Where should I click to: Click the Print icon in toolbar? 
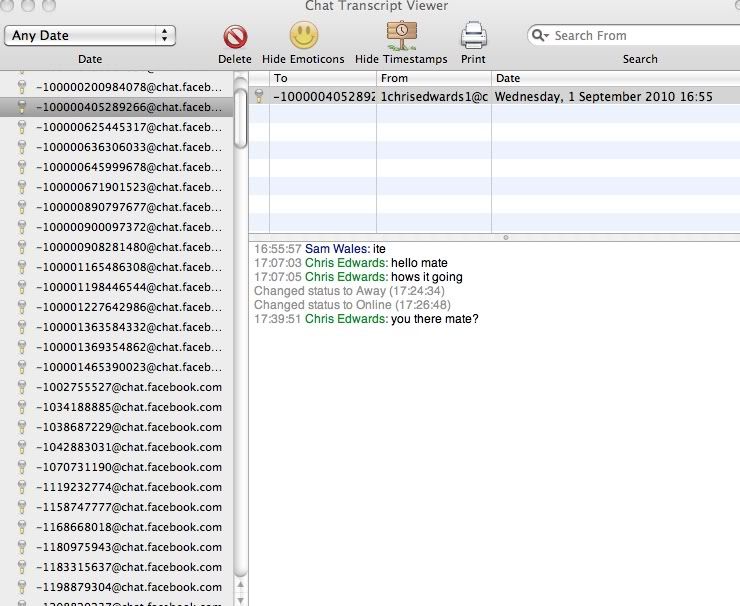tap(473, 36)
